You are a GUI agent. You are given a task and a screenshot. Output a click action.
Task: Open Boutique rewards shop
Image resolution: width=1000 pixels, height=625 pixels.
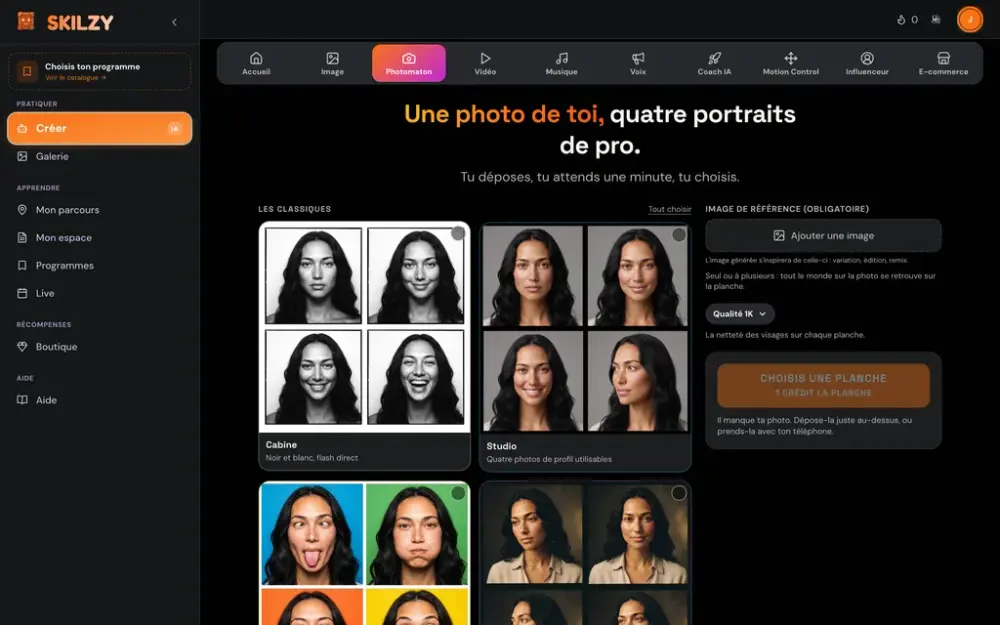coord(99,347)
